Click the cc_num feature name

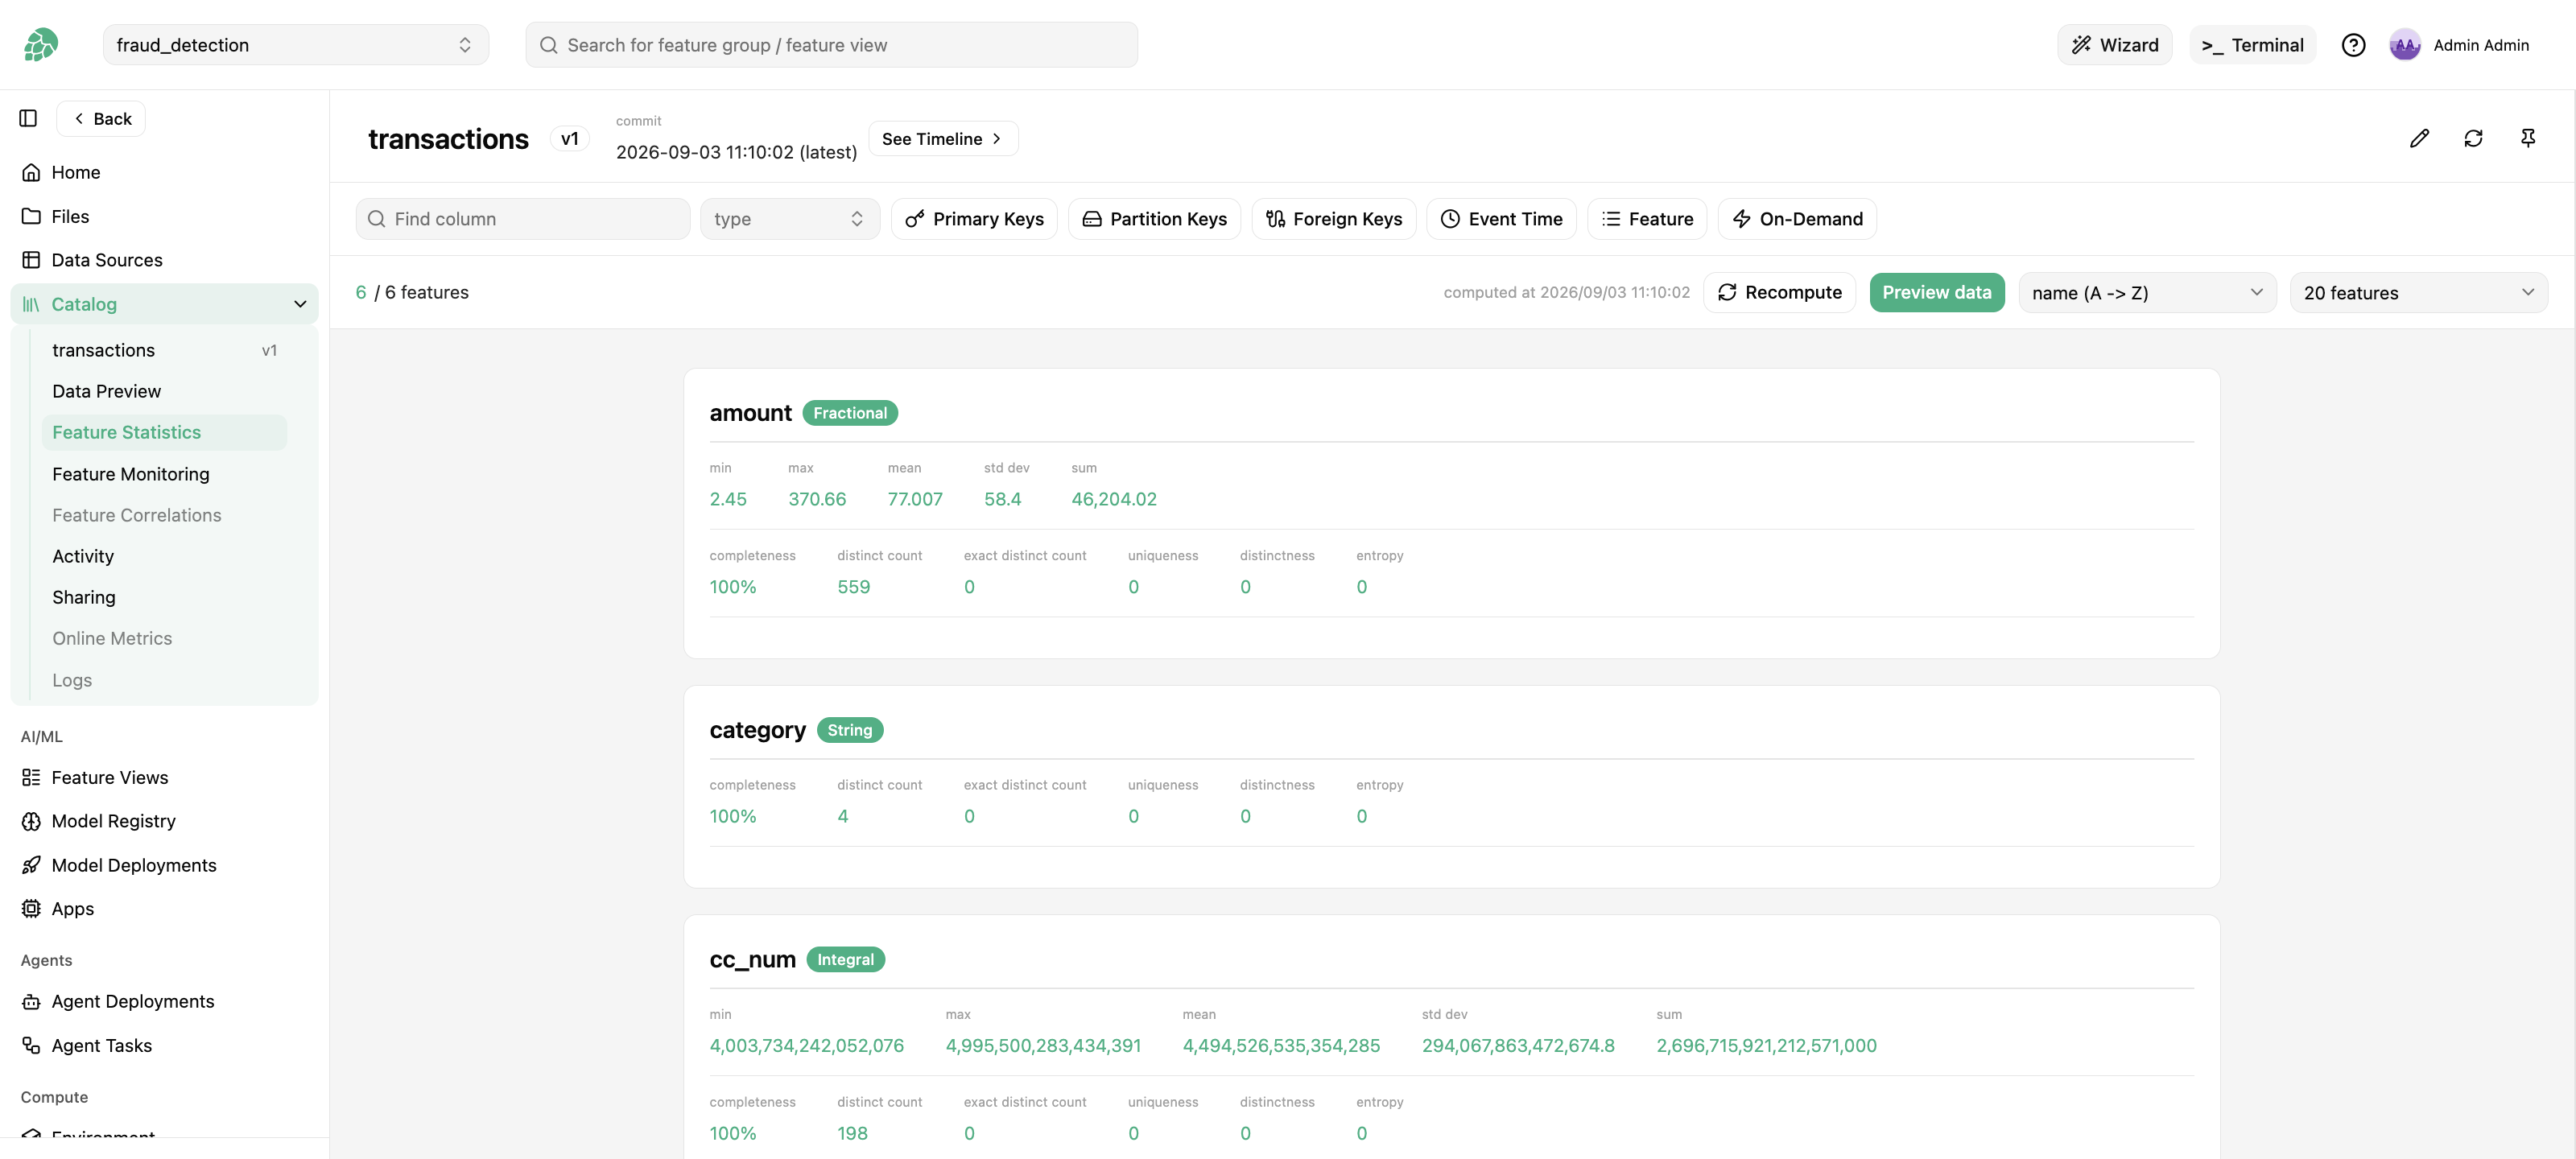752,959
